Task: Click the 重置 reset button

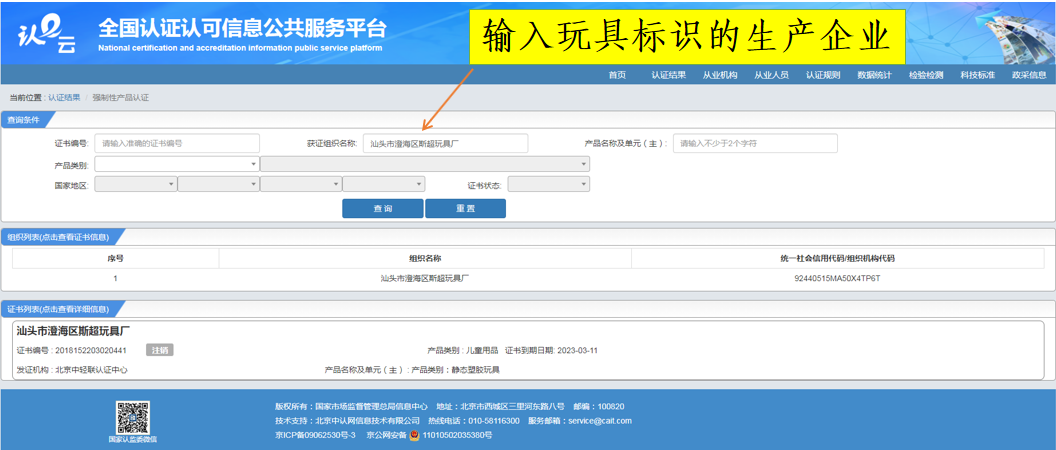Action: click(465, 208)
